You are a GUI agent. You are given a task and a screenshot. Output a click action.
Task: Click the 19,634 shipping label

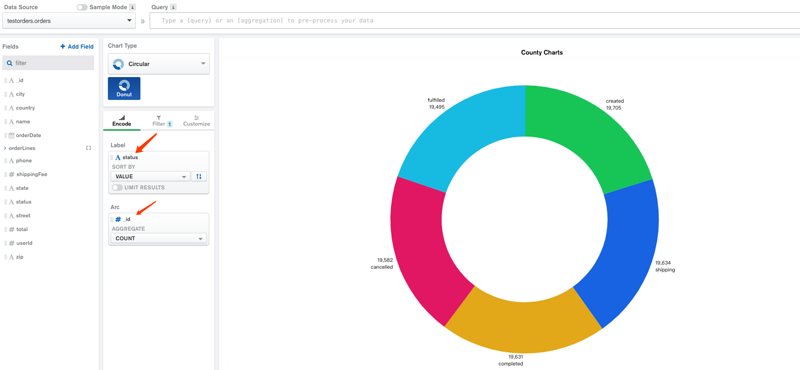[665, 266]
